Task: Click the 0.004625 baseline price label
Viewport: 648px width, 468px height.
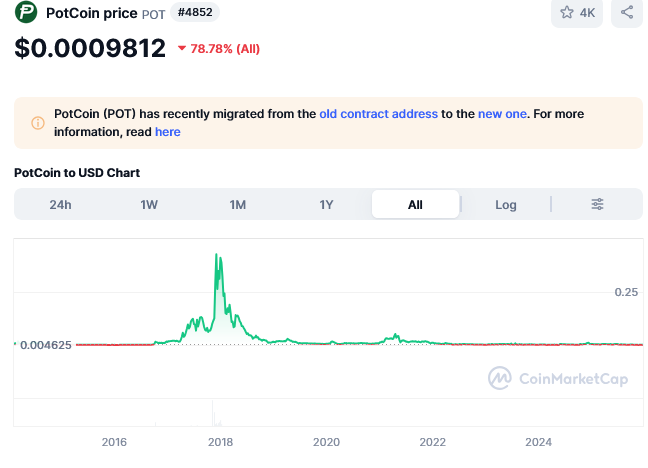Action: (x=46, y=345)
